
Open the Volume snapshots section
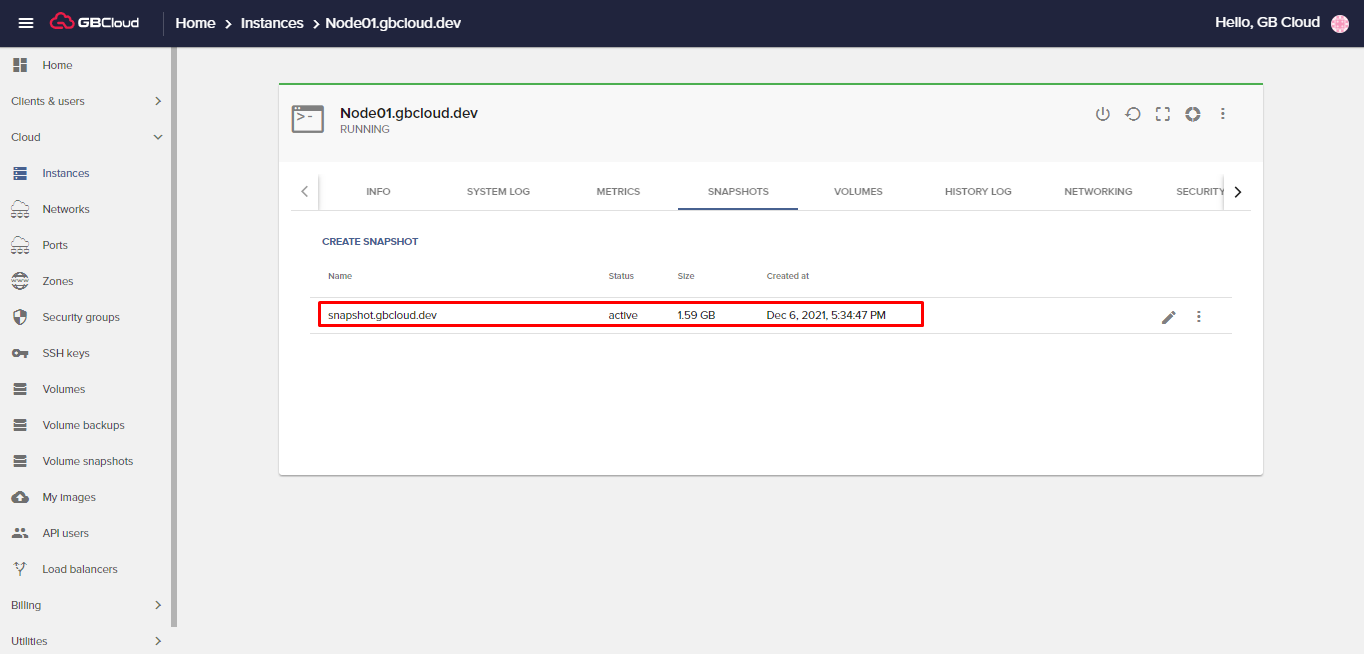pyautogui.click(x=89, y=460)
